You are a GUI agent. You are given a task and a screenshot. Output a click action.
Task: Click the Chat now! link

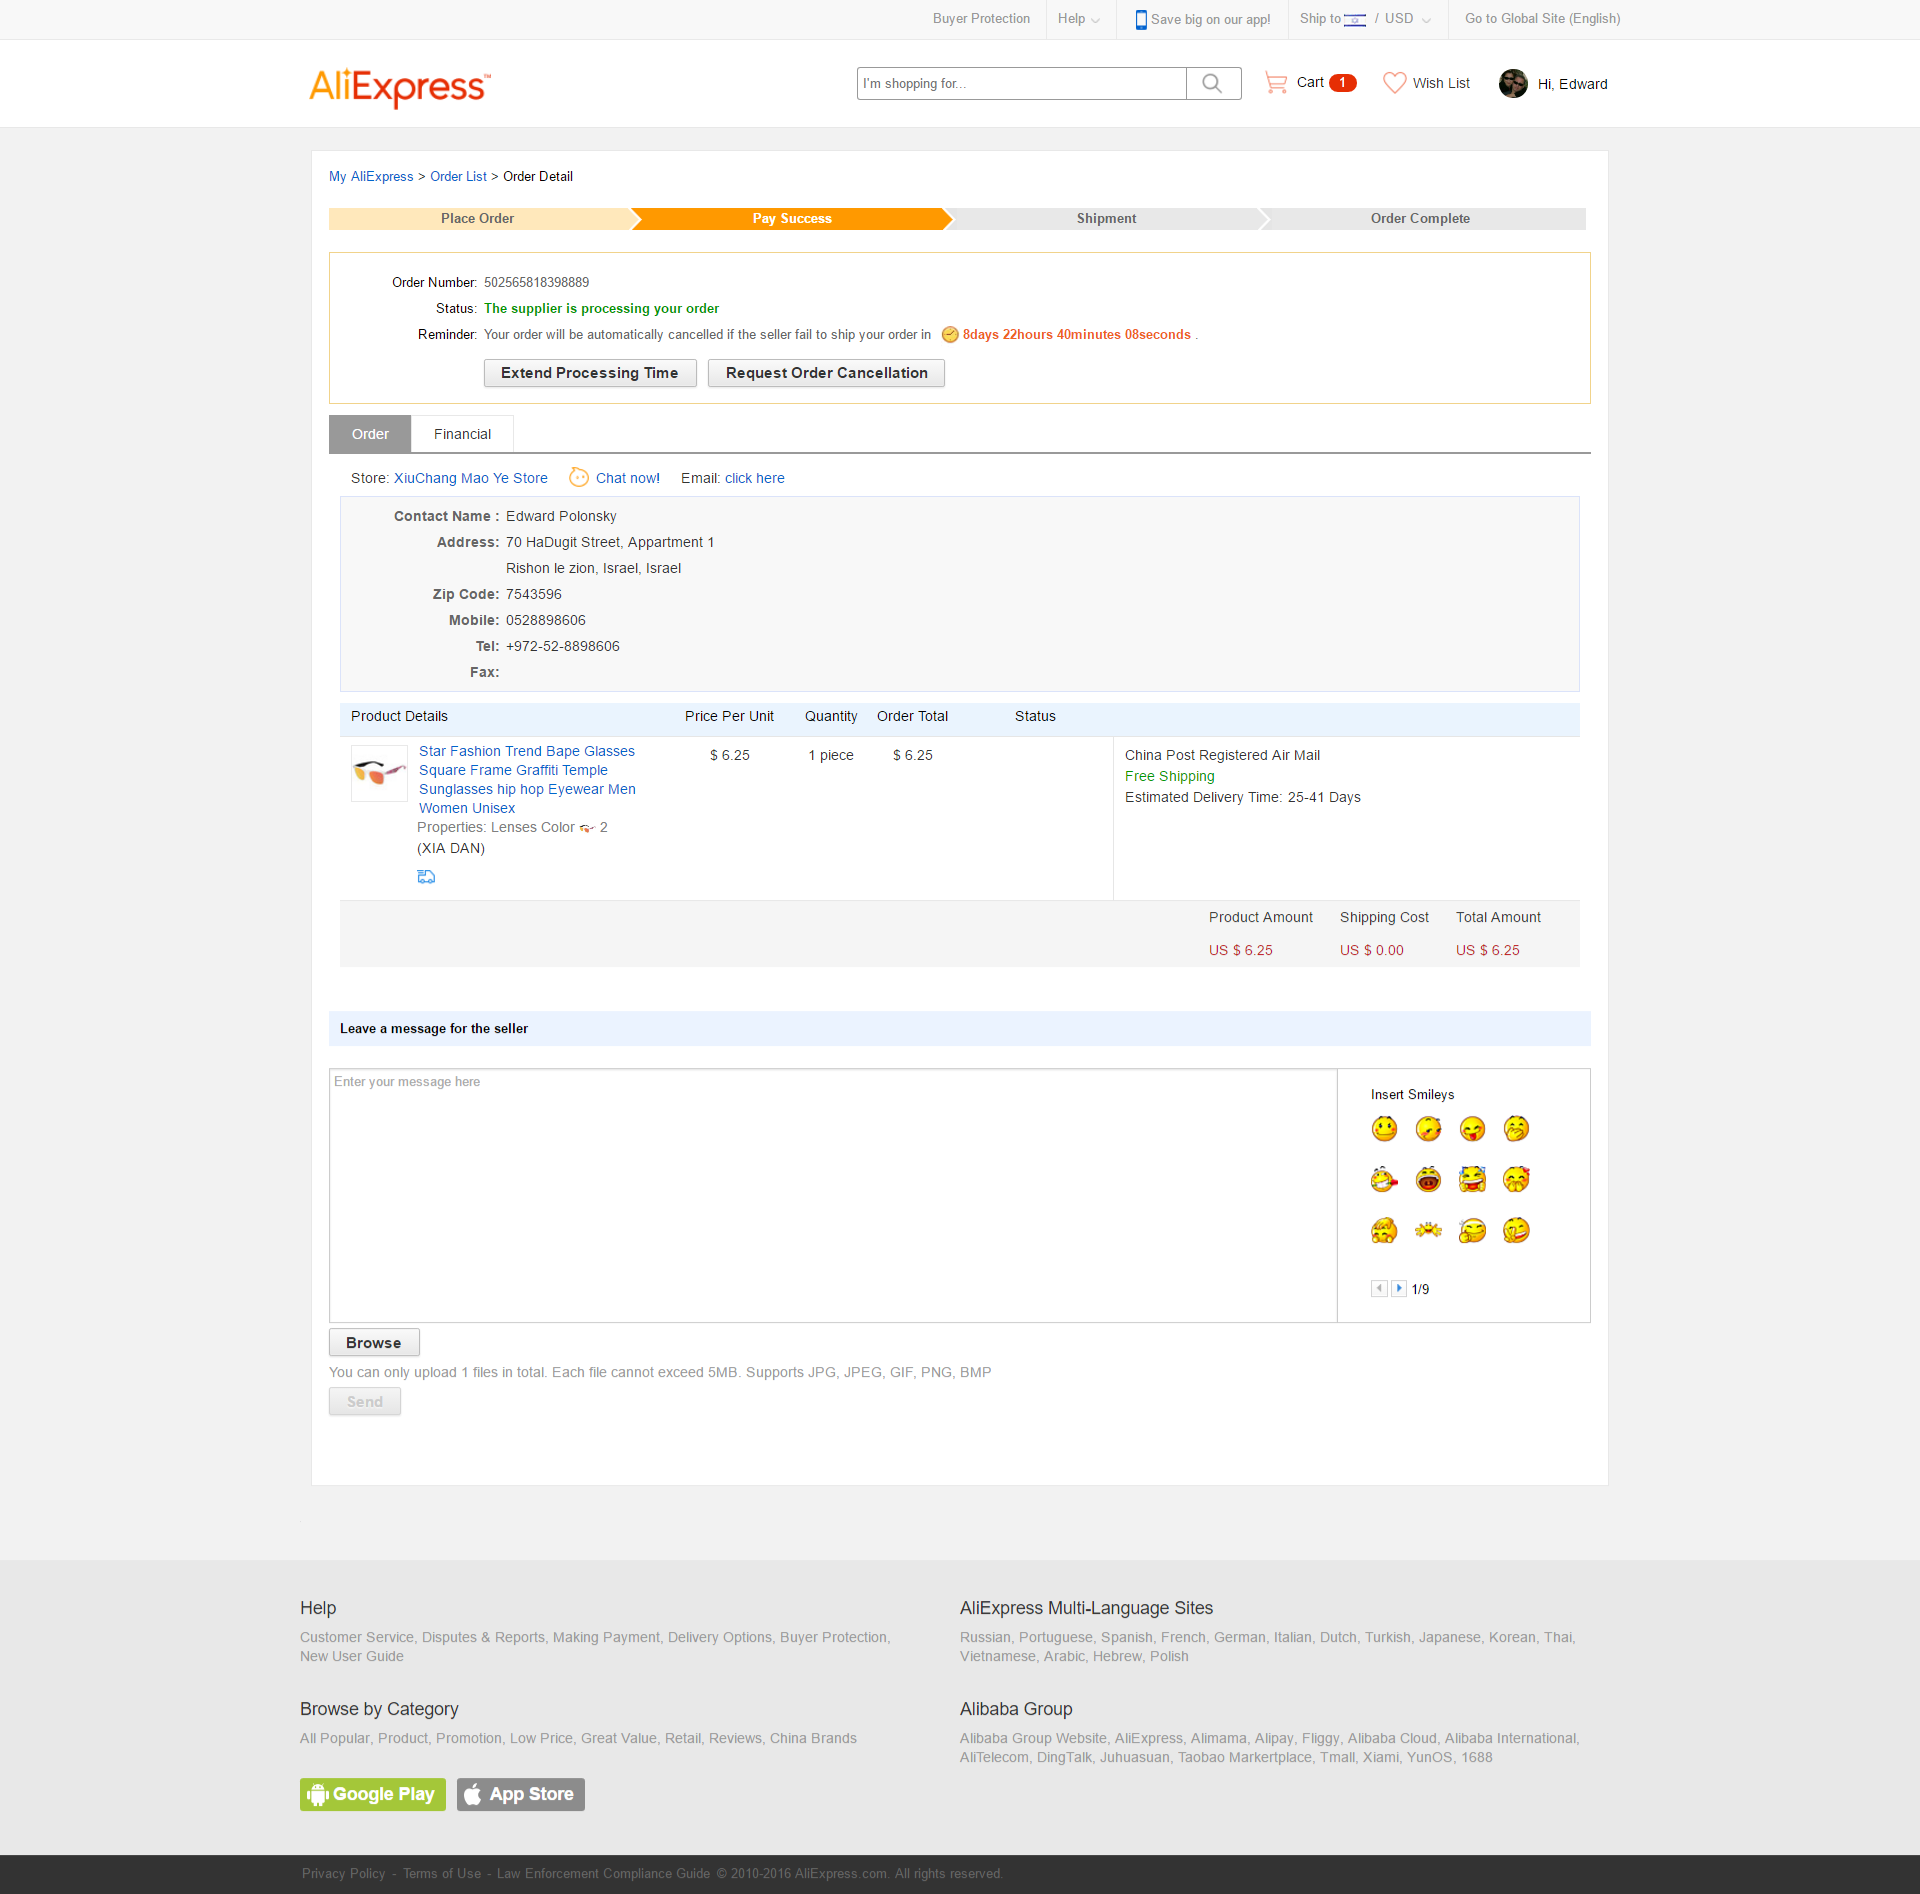click(x=628, y=478)
